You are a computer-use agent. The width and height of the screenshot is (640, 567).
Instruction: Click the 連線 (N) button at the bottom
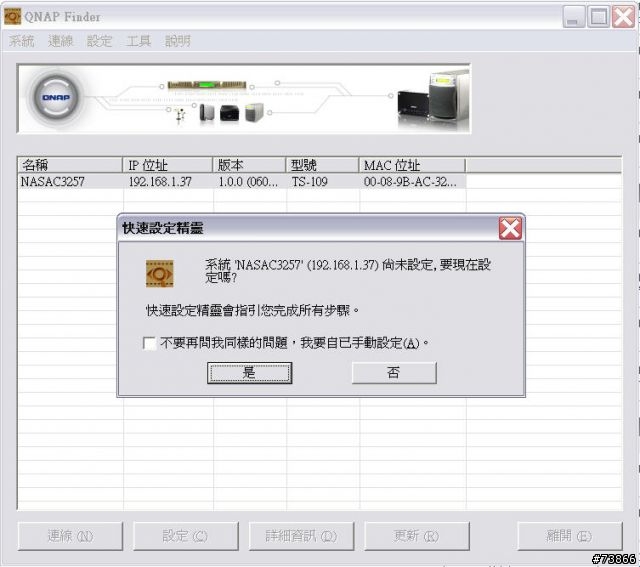tap(70, 536)
